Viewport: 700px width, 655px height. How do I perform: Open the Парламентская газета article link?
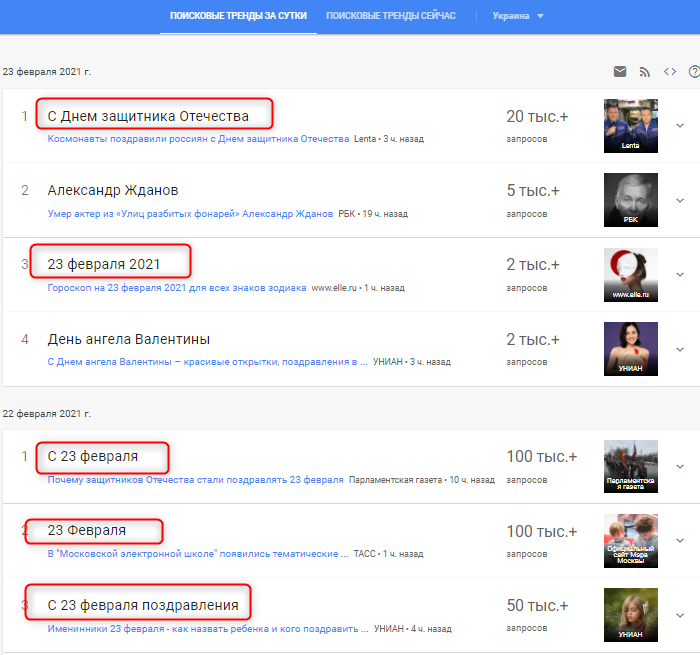point(196,480)
